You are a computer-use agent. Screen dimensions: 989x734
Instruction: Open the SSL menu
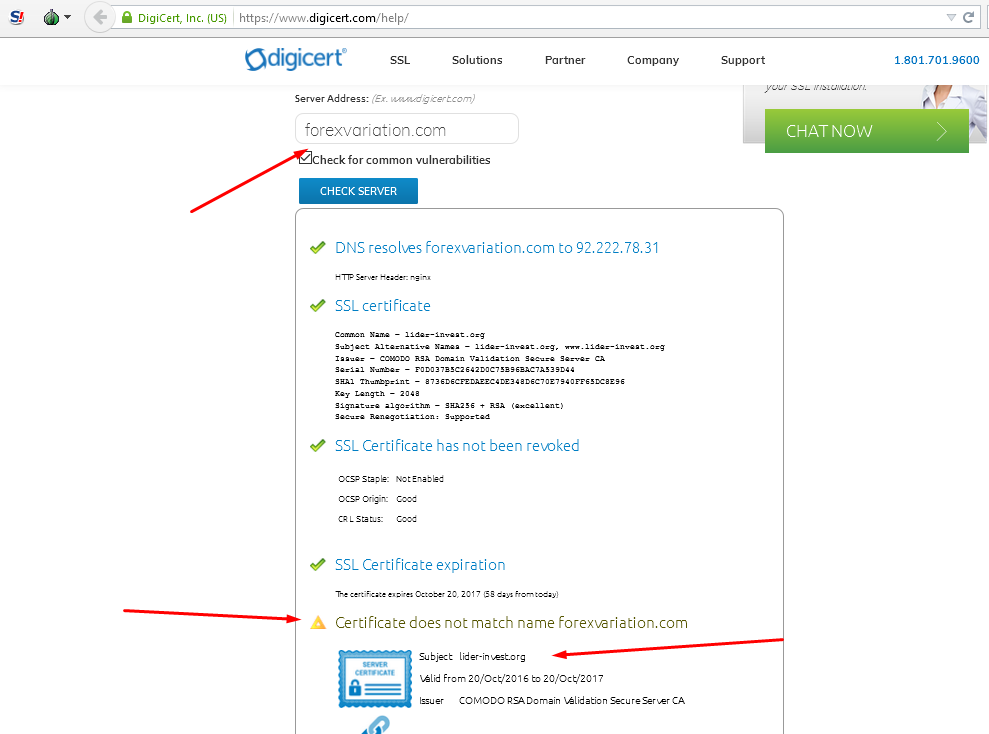(x=400, y=60)
